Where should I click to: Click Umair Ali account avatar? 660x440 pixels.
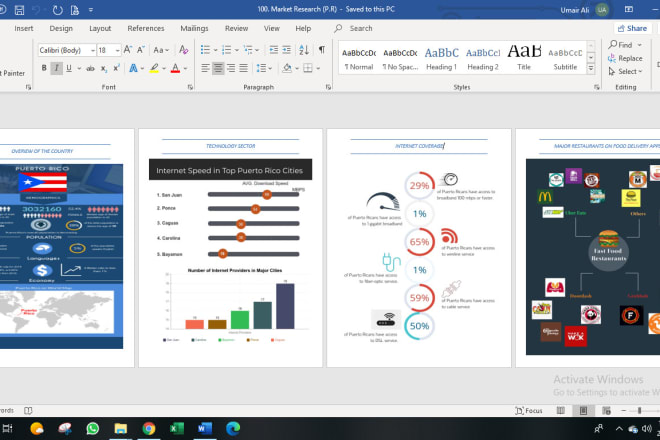pos(602,10)
